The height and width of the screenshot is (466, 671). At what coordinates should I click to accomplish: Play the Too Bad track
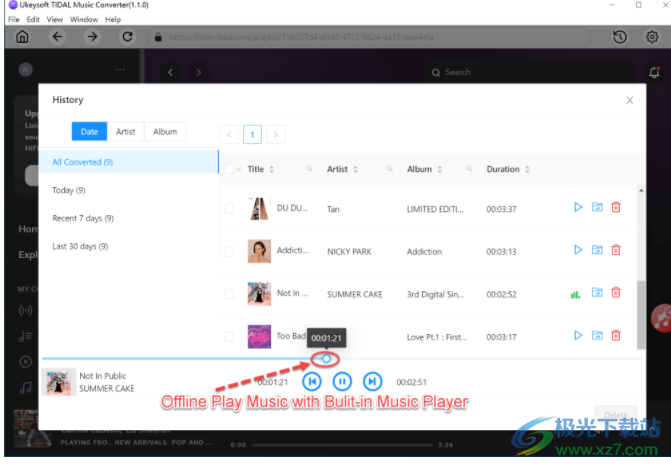point(578,335)
